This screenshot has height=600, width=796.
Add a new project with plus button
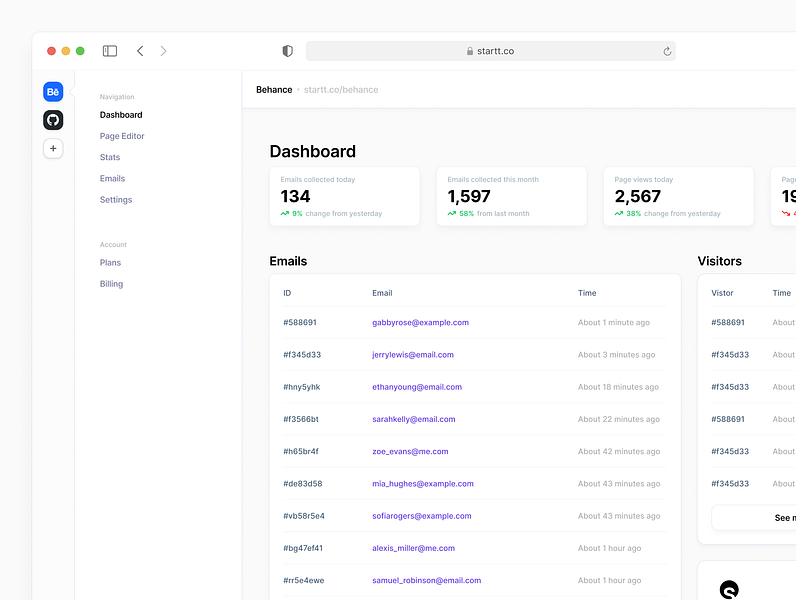tap(53, 149)
